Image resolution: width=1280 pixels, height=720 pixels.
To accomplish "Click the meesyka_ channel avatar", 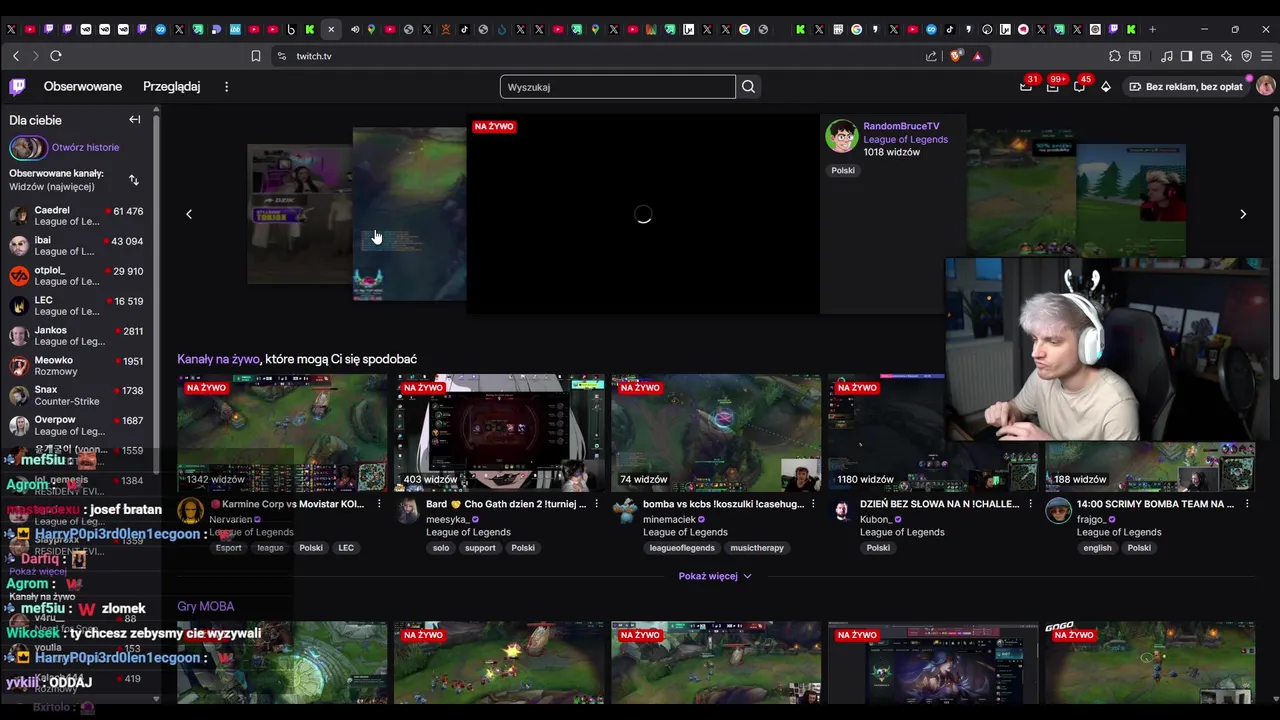I will (x=407, y=511).
